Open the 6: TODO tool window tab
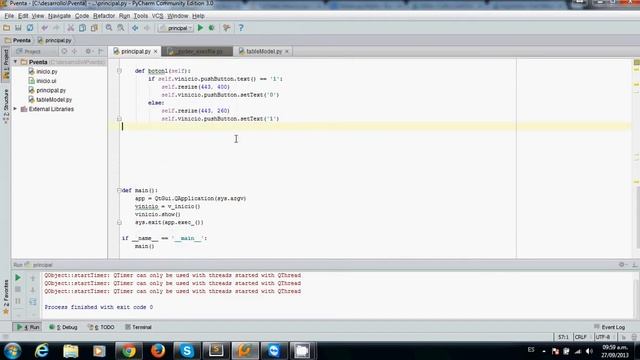 click(101, 327)
